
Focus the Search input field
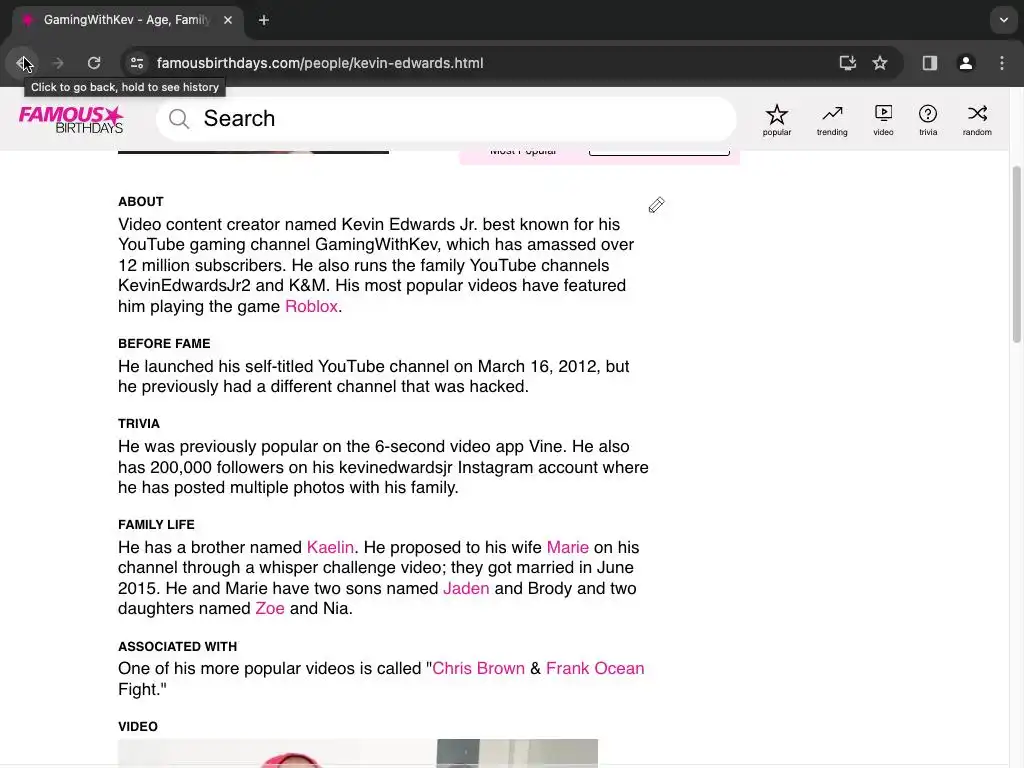[x=446, y=119]
